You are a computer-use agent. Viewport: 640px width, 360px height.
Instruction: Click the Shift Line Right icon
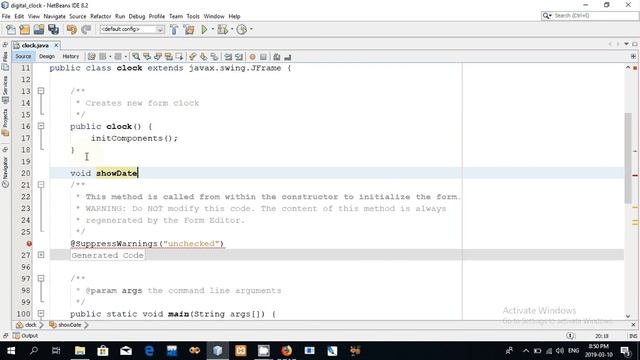tap(239, 57)
